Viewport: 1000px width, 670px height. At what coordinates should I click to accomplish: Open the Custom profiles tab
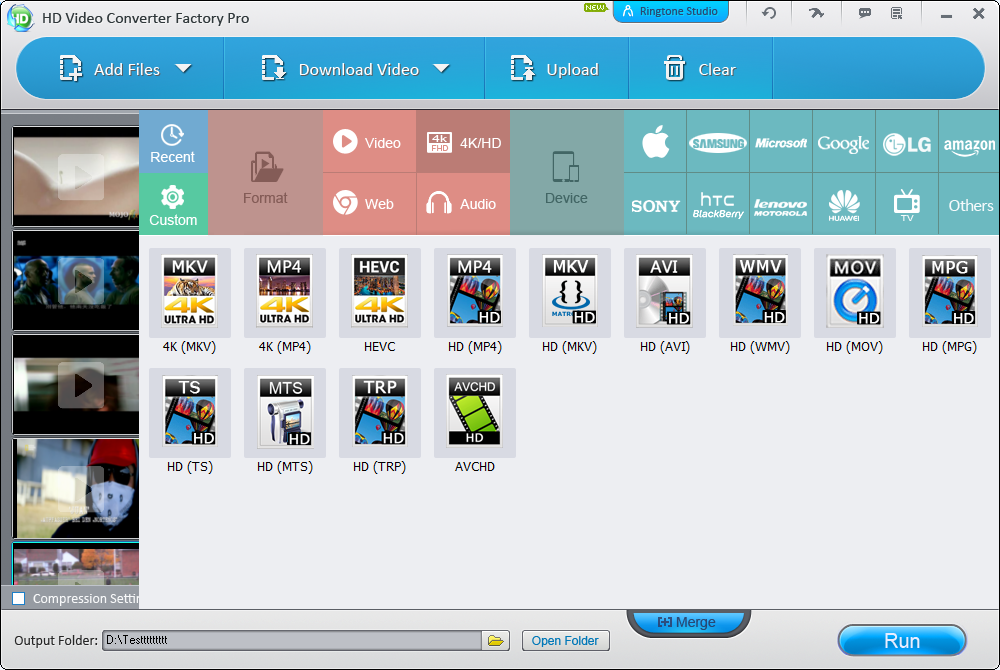[173, 204]
